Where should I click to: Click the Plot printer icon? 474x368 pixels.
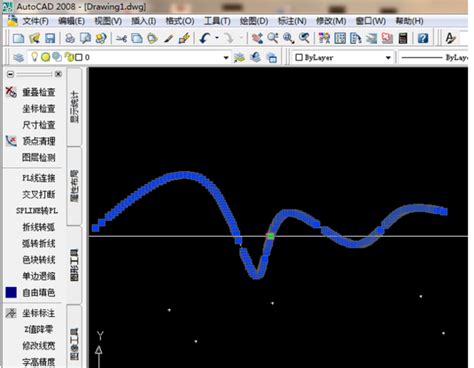coord(70,38)
